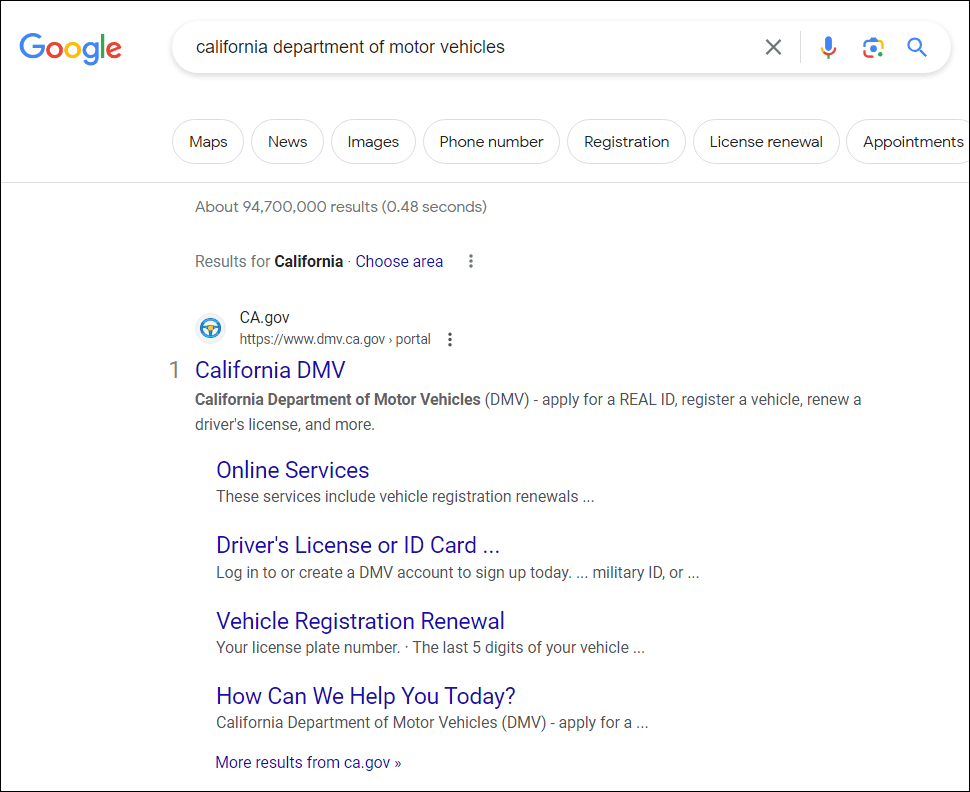Select the Registration filter chip

[x=626, y=142]
